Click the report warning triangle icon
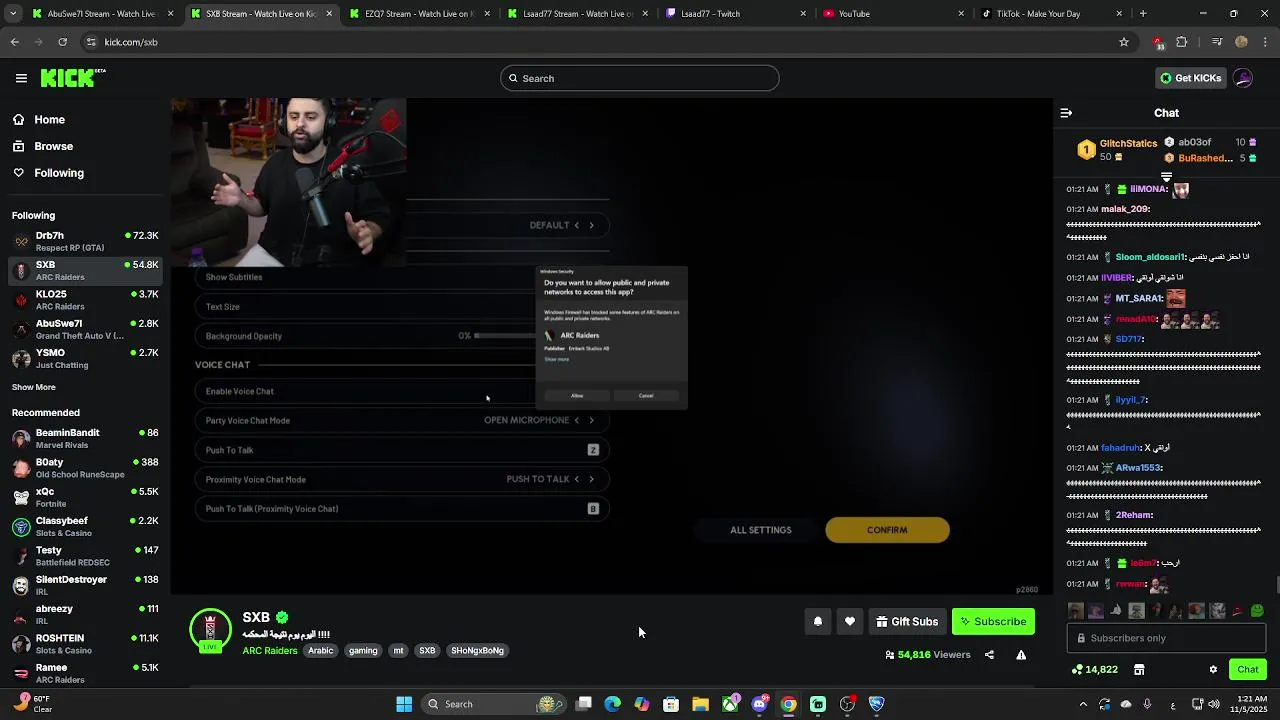Screen dimensions: 1280x720 [1021, 655]
